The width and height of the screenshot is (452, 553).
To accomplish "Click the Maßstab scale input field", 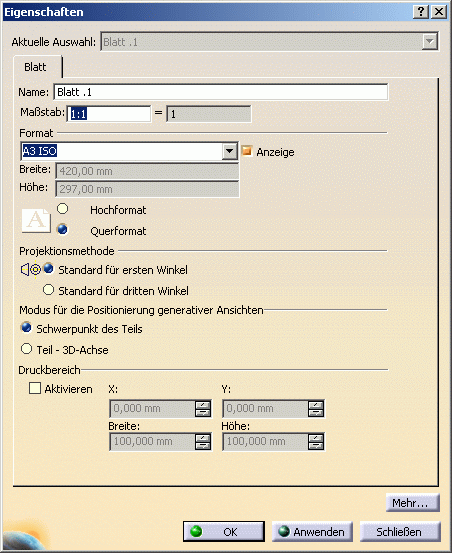I will tap(109, 114).
